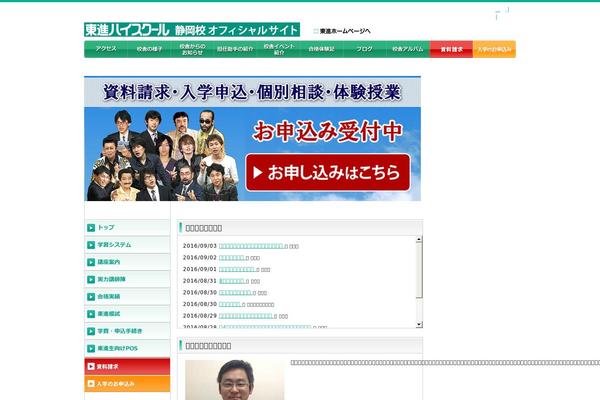The height and width of the screenshot is (400, 600).
Task: Open 合格体験記 in the top navigation
Action: 321,49
